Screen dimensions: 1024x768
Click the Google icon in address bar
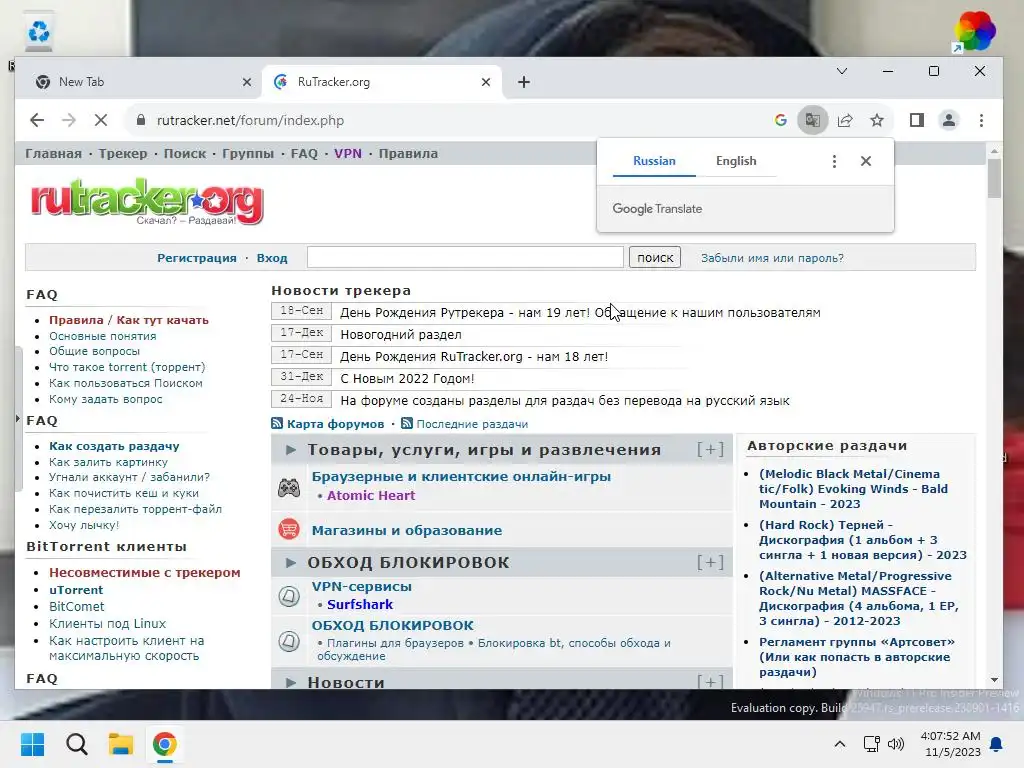click(x=780, y=120)
